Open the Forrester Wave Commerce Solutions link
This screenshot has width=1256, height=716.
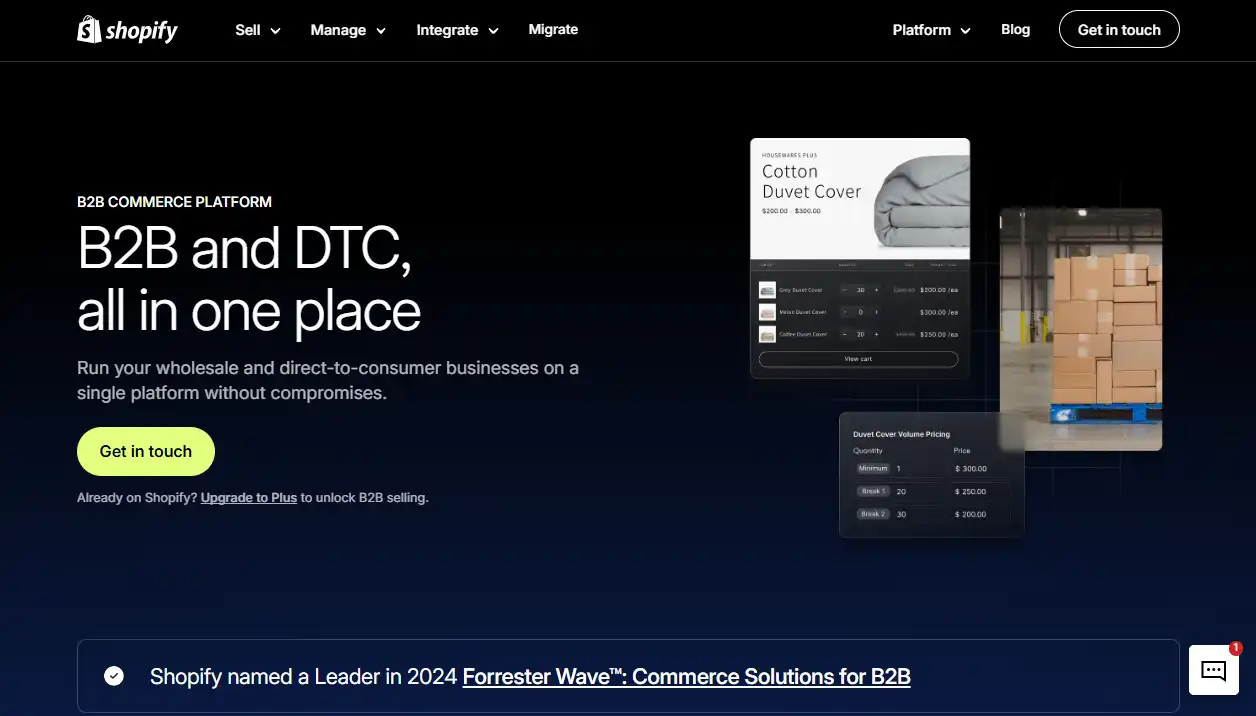686,677
